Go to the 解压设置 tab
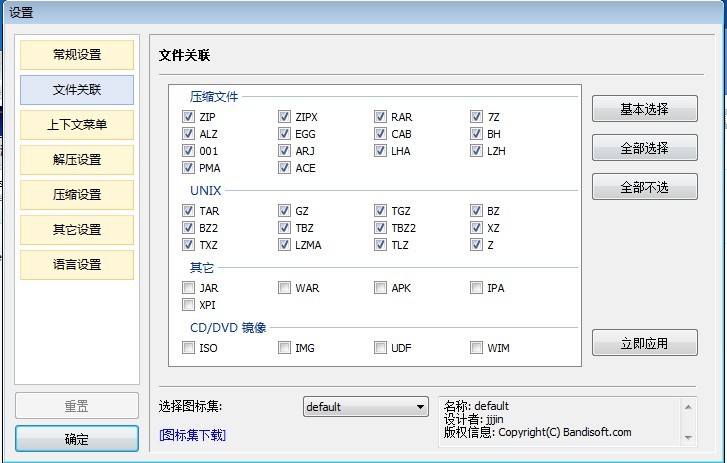 pyautogui.click(x=77, y=160)
